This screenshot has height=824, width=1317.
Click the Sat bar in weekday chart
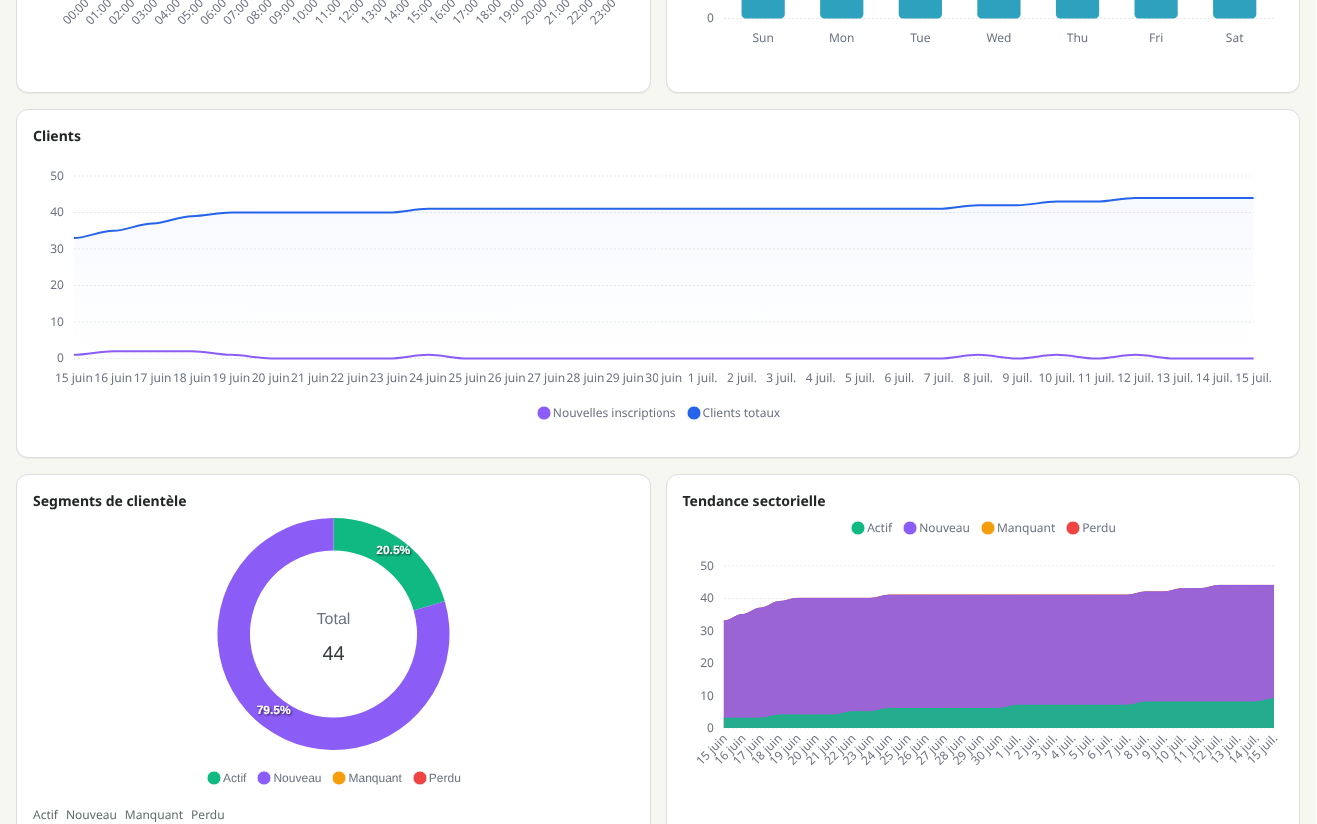click(x=1235, y=8)
